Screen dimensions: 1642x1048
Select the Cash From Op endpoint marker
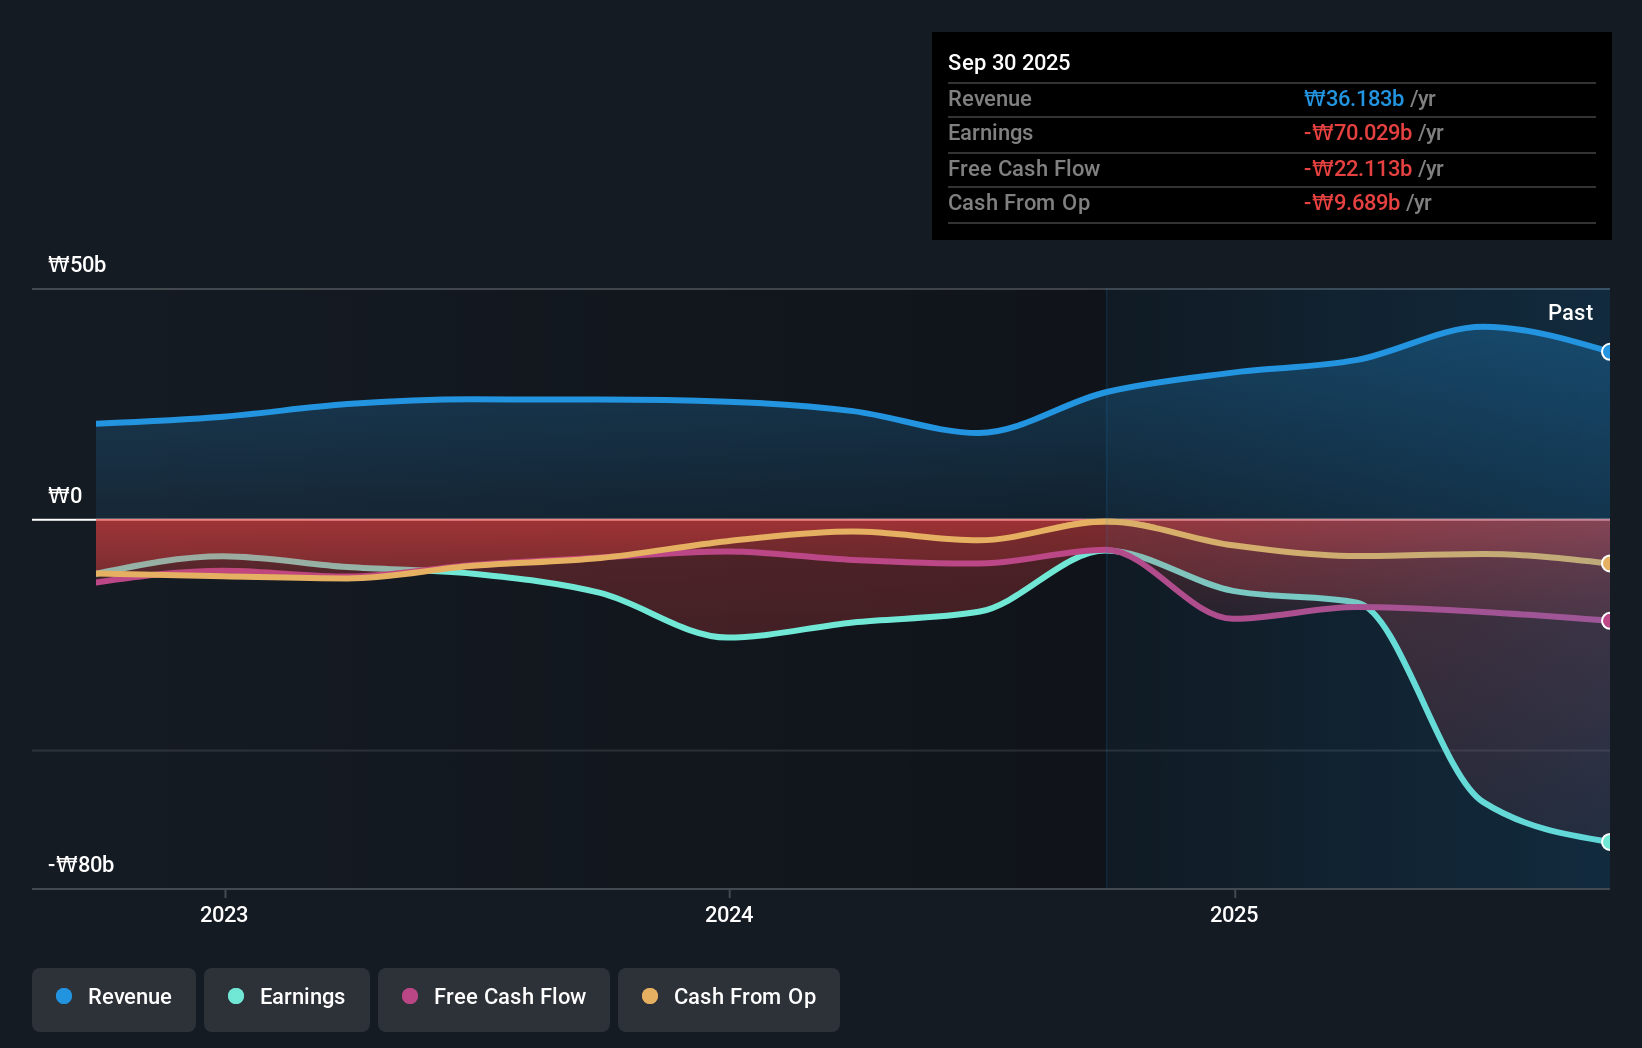[1608, 563]
